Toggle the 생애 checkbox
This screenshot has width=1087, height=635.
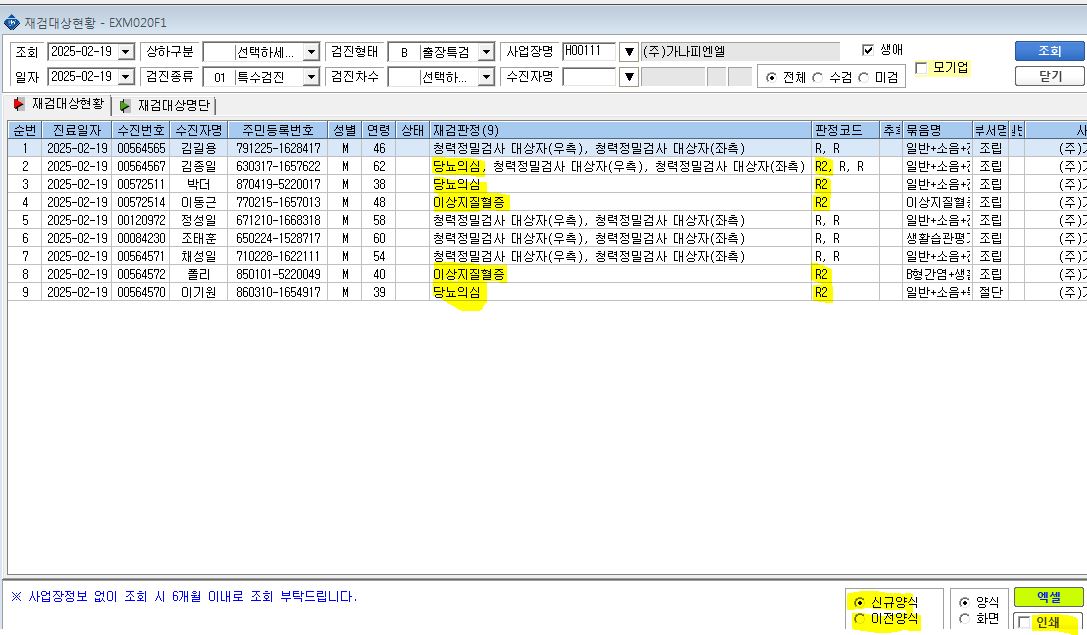coord(867,50)
